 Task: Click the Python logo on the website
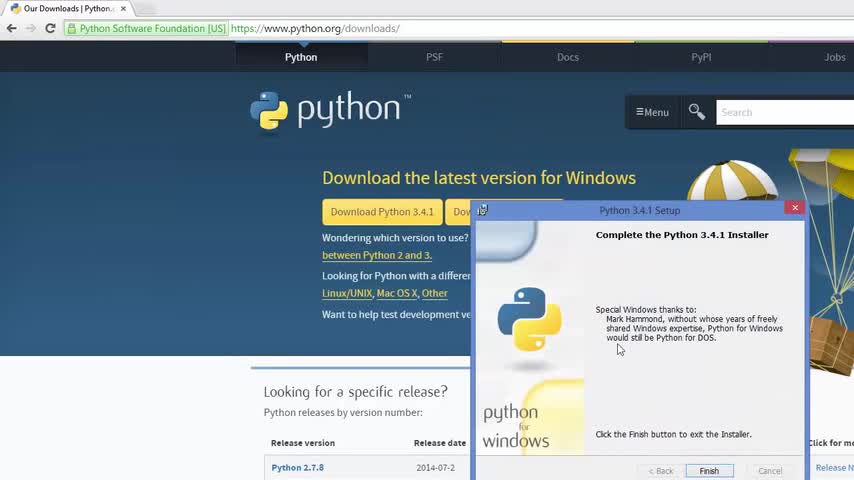point(331,111)
